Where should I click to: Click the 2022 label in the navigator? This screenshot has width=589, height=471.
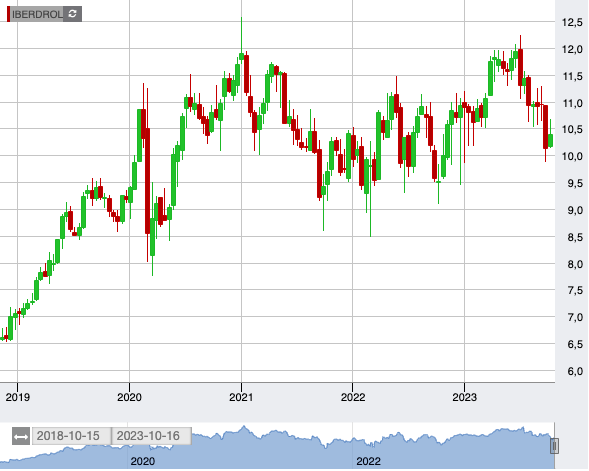coord(368,462)
